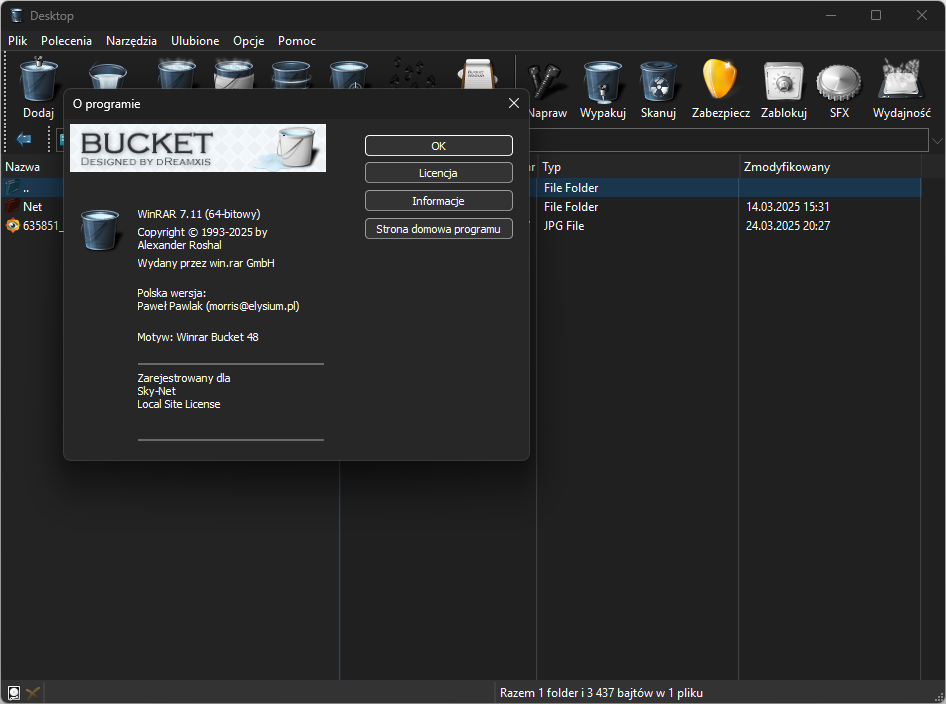
Task: Click the crossed password icon in status bar
Action: pyautogui.click(x=33, y=693)
